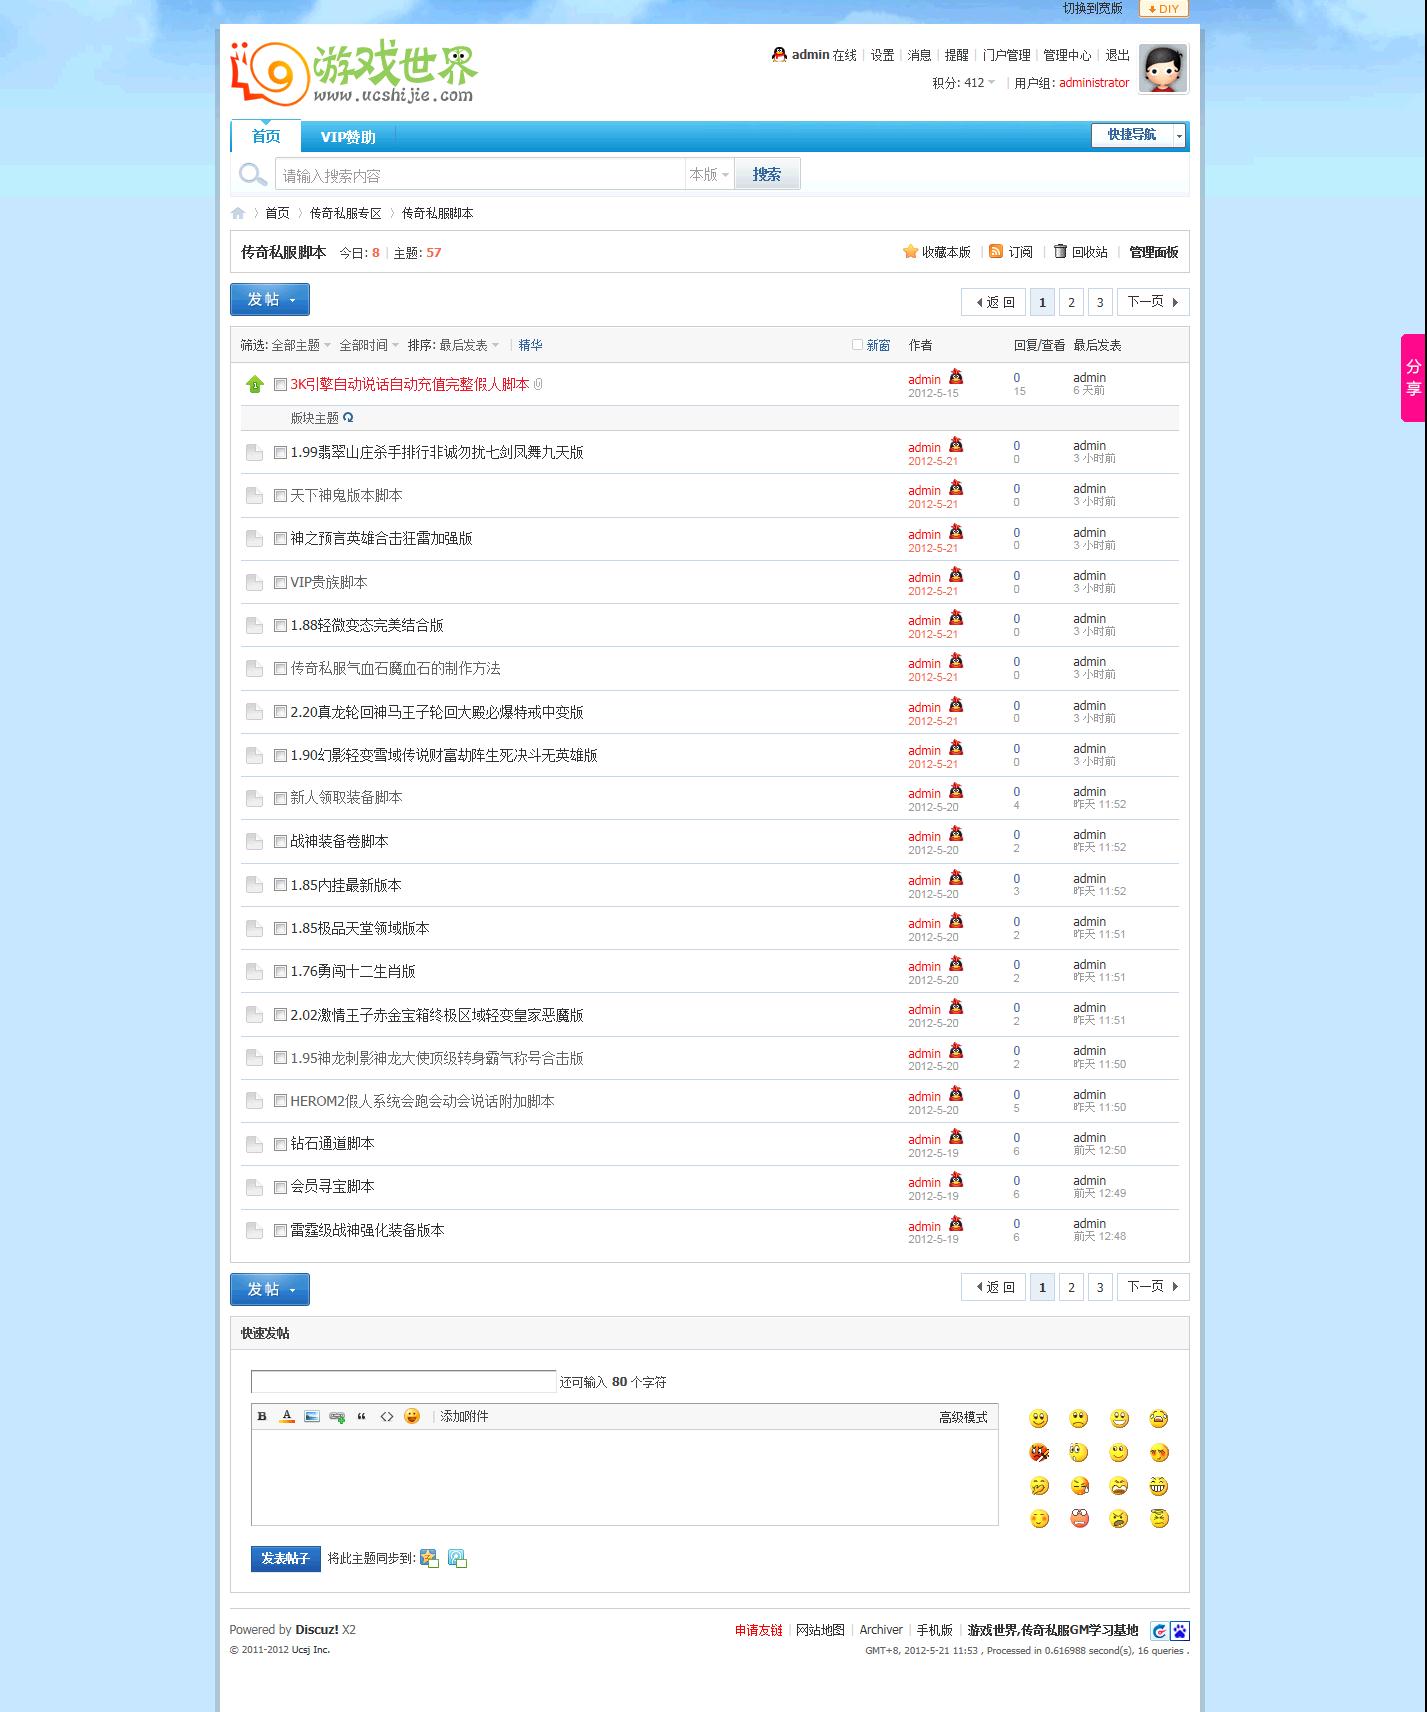
Task: Open the thread 1.88轻微变态完美结合版
Action: click(367, 625)
